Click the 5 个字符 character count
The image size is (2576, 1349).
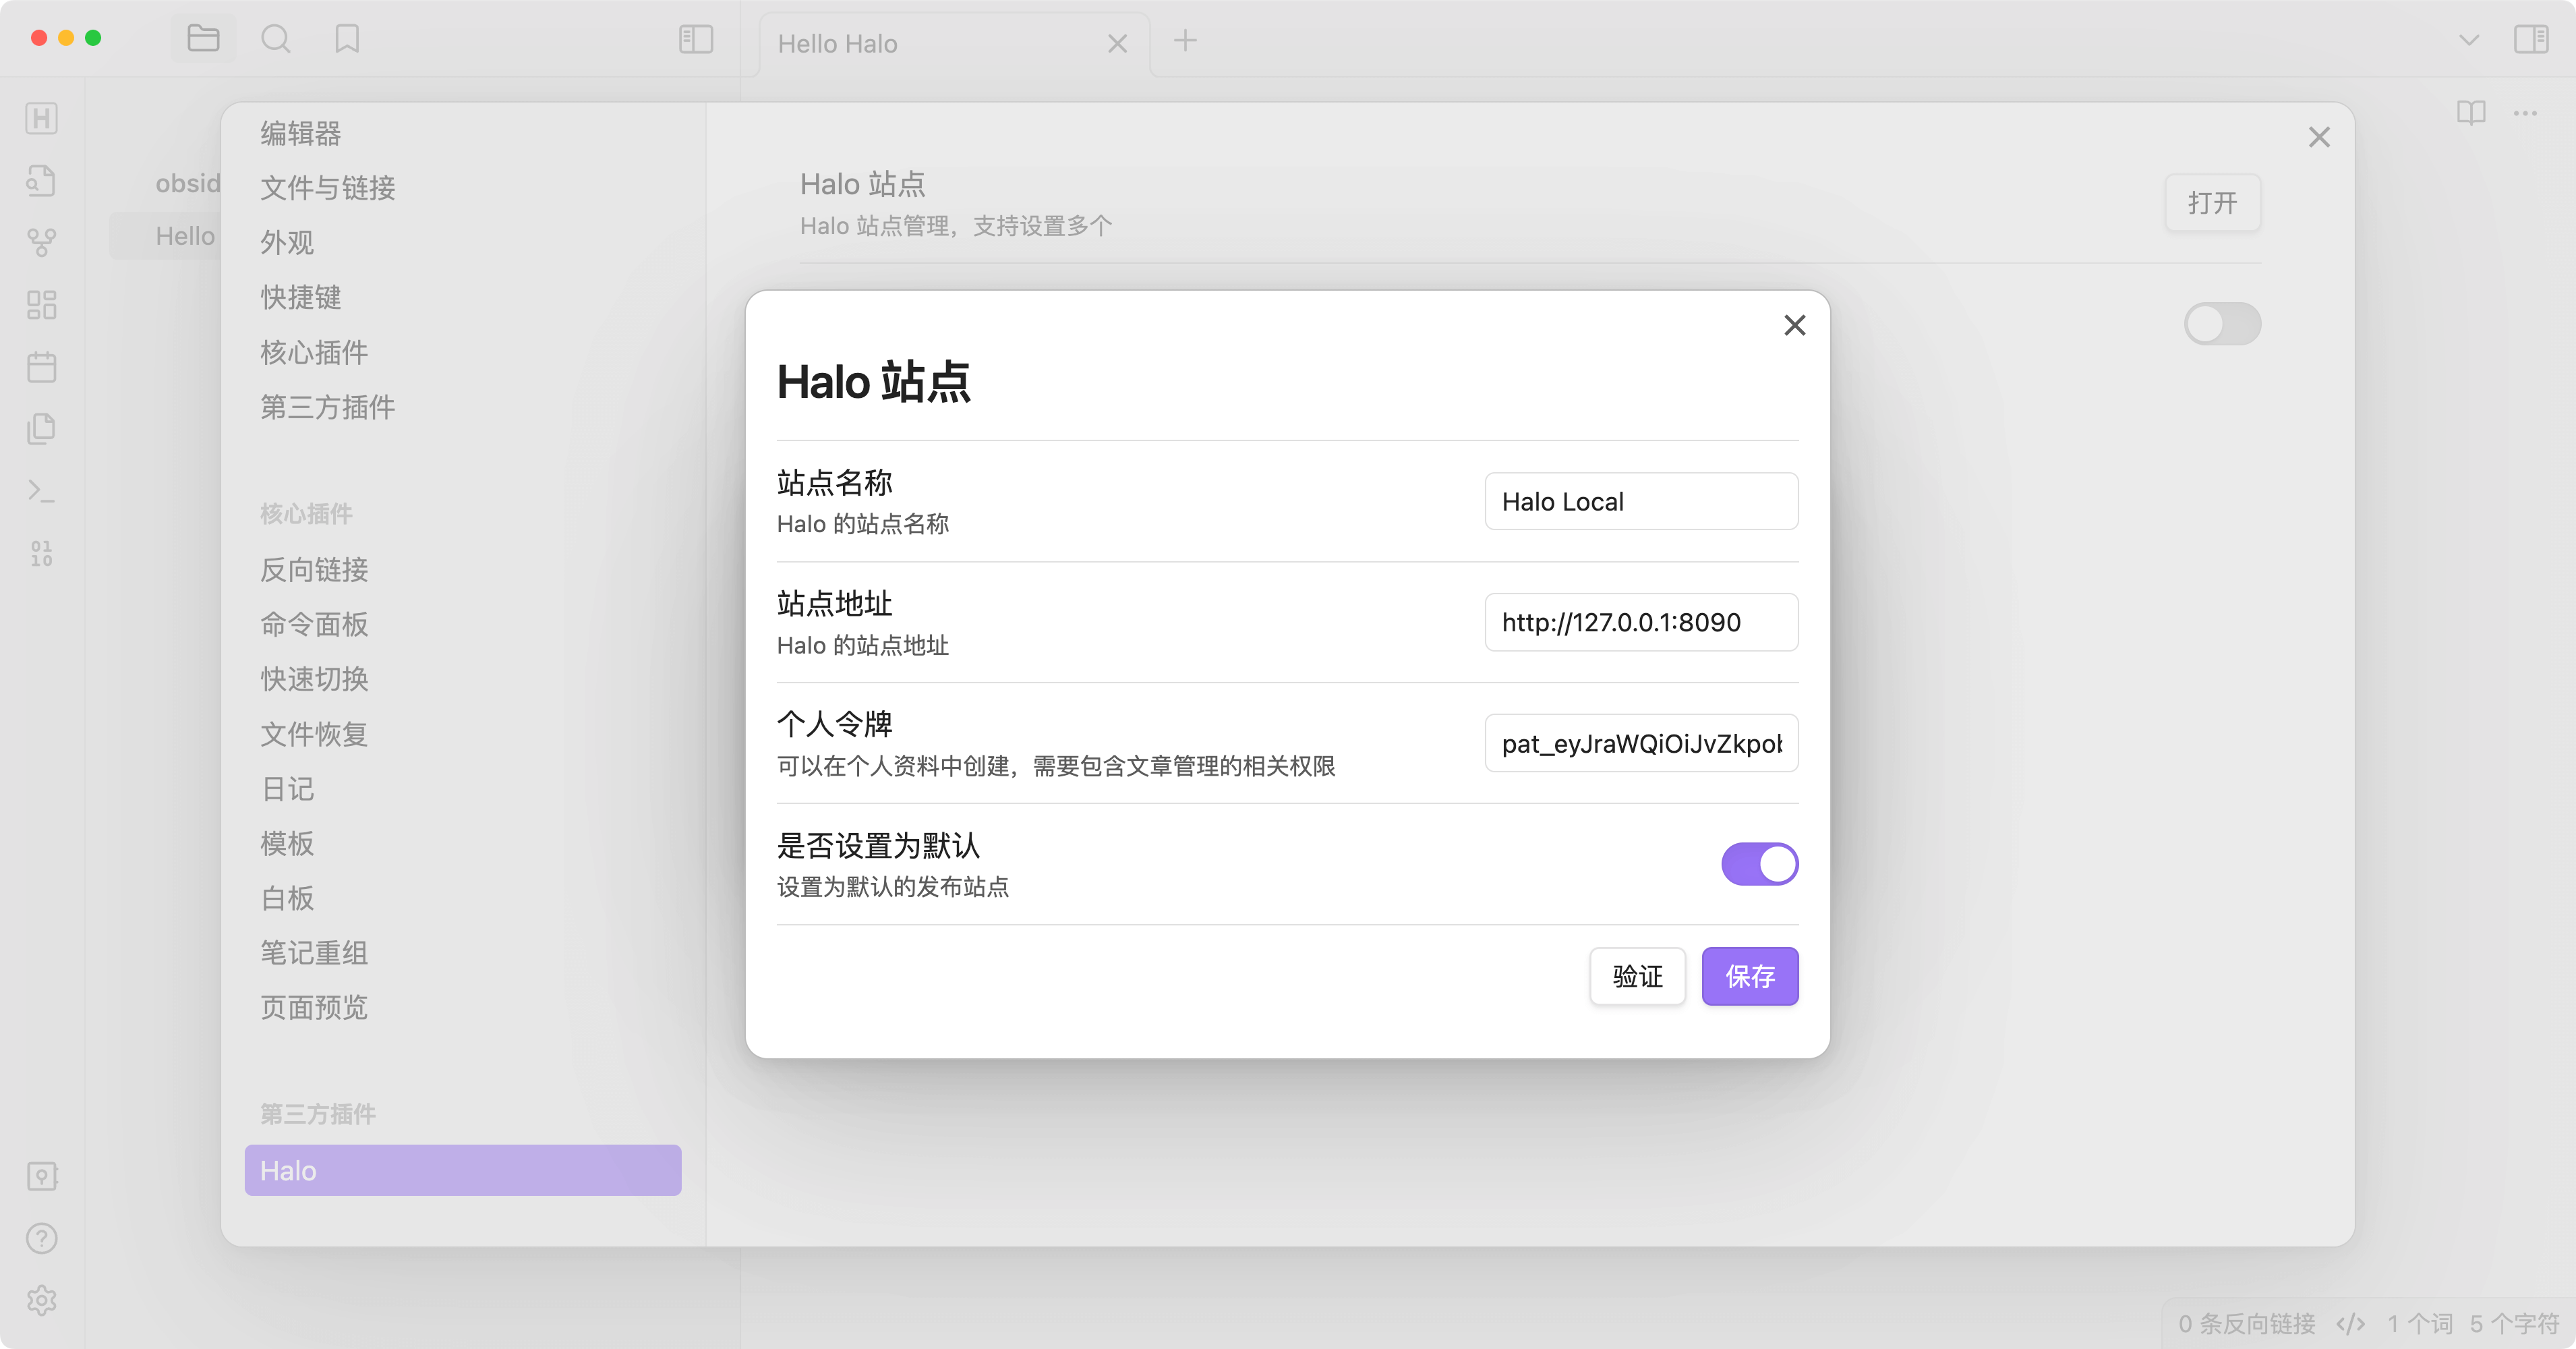[x=2514, y=1324]
